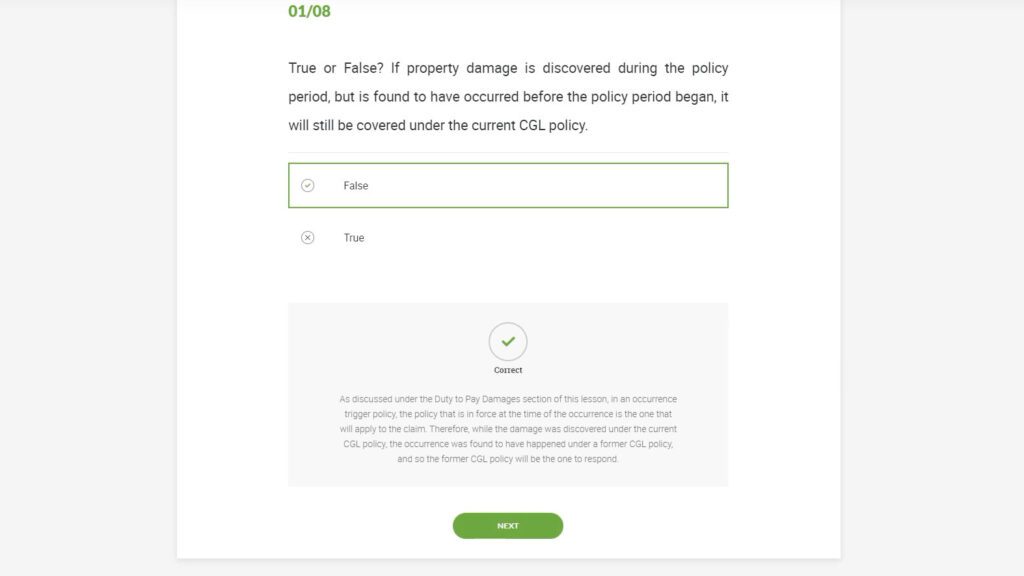Click the question line starting "period, but is found"
Screen dimensions: 1024x576
click(x=508, y=97)
